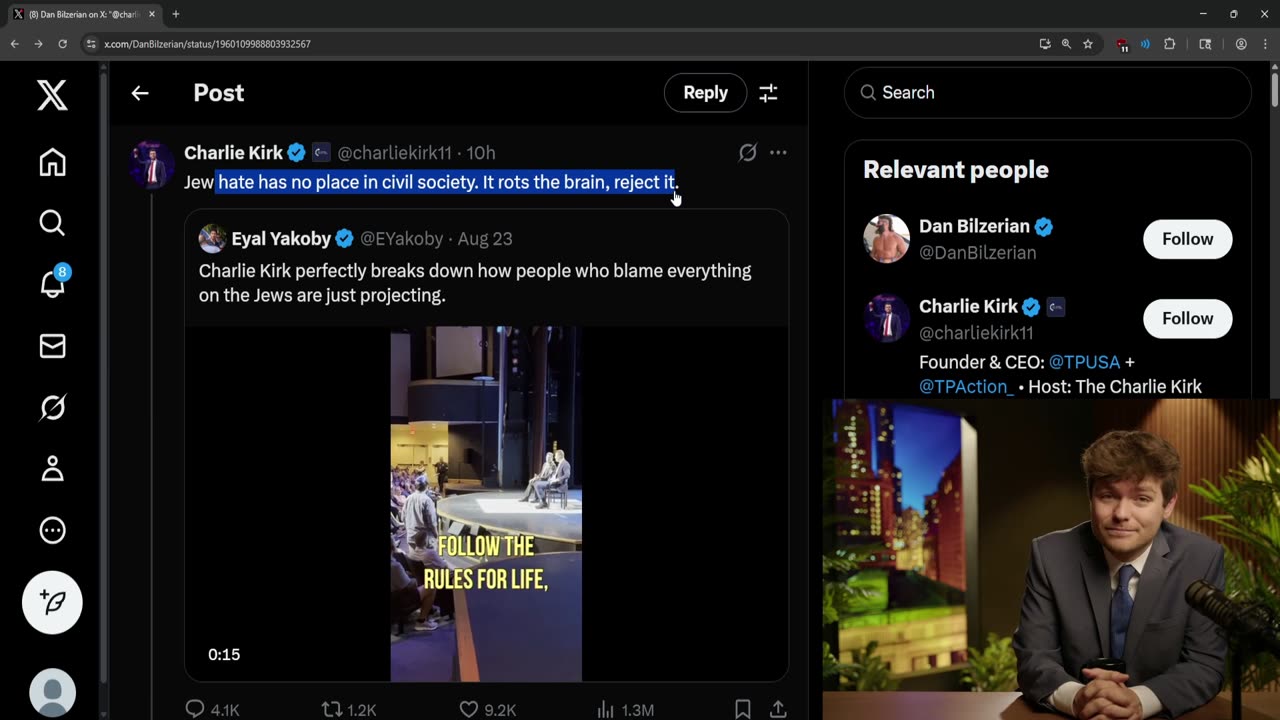Image resolution: width=1280 pixels, height=720 pixels.
Task: Open the Home feed from the sidebar
Action: point(52,162)
